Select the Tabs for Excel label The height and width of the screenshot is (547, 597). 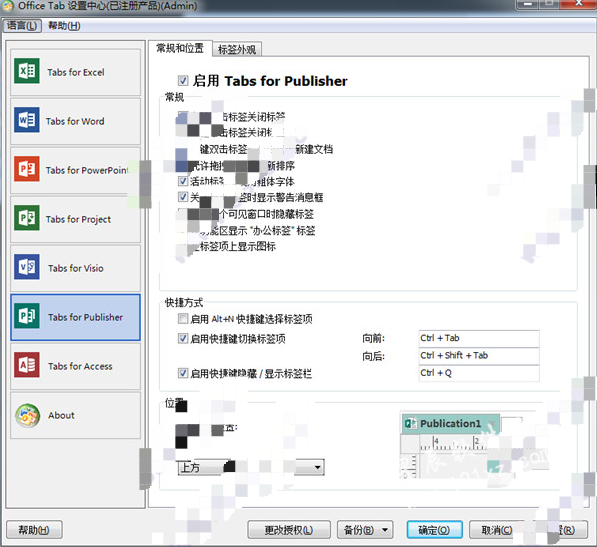pyautogui.click(x=76, y=72)
